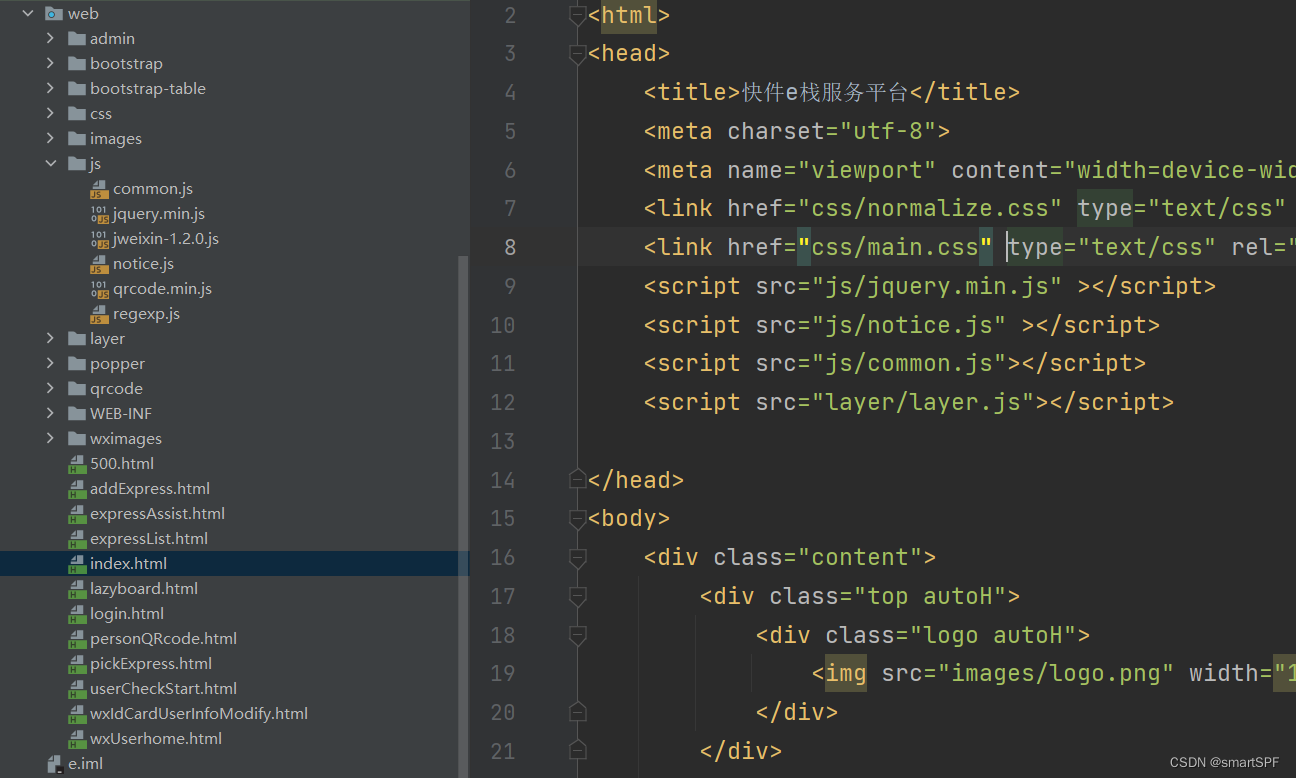Fold the logo autoH div on line 18

tap(577, 635)
